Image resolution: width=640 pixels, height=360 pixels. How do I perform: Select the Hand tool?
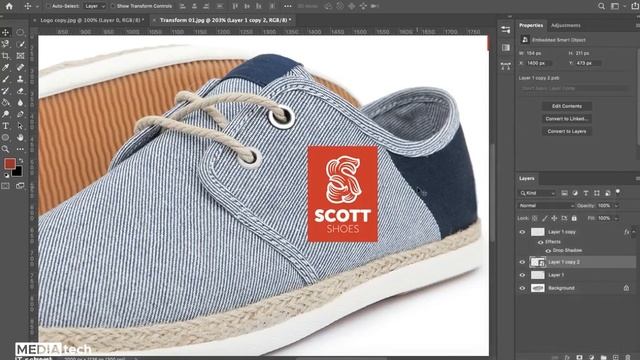(20, 138)
